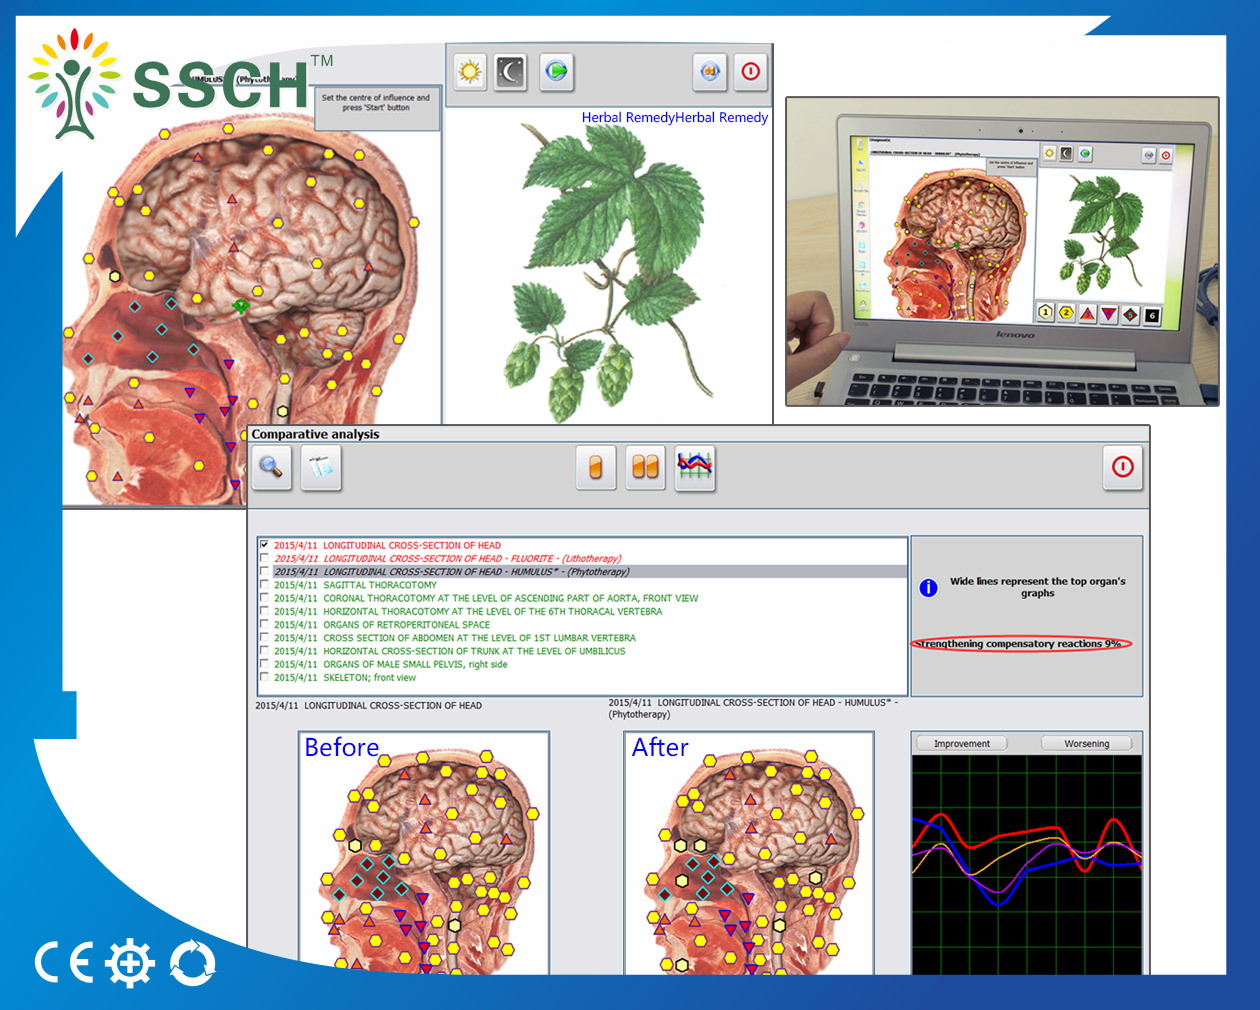Tick the HORIZONTAL CROSS-SECTION OF TRUNK checkbox

coord(264,651)
